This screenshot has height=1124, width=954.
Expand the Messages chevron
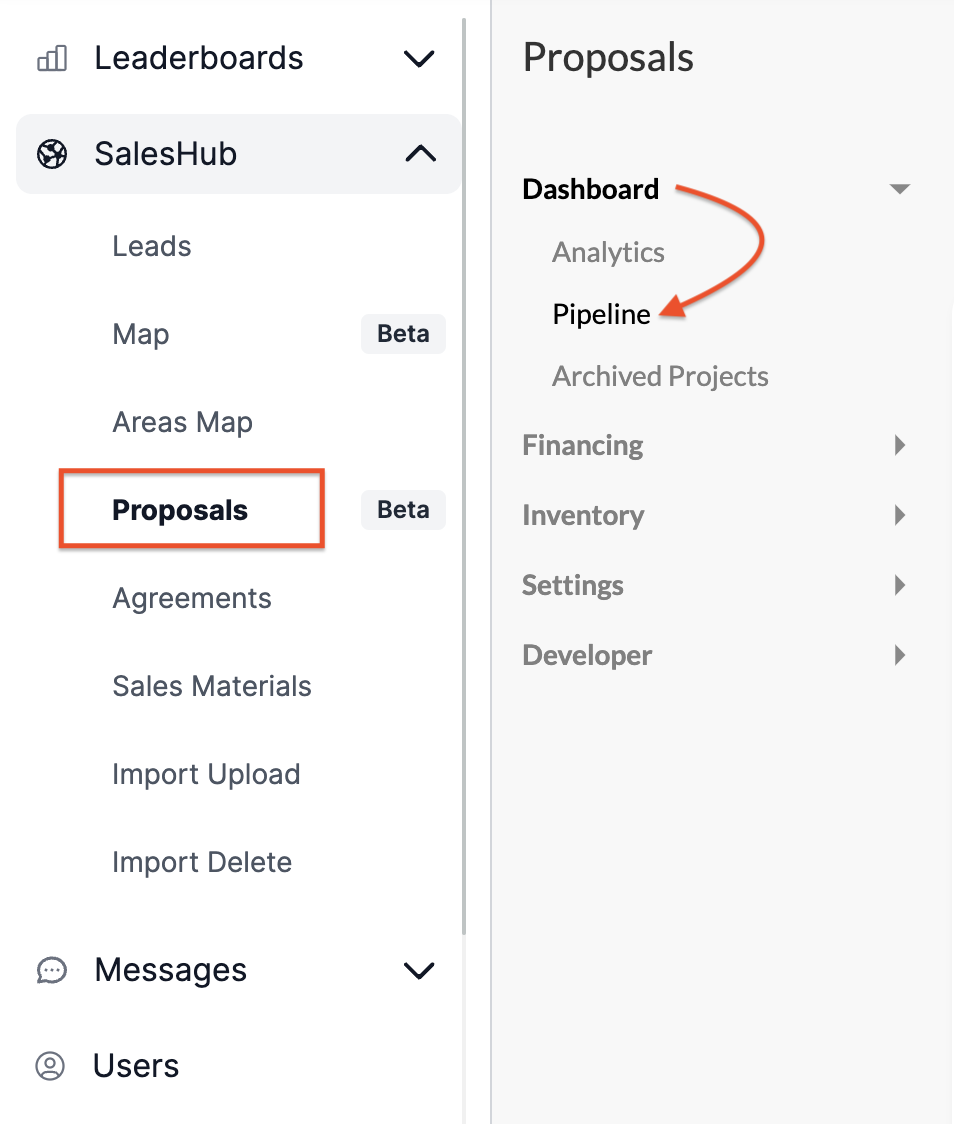pos(419,971)
